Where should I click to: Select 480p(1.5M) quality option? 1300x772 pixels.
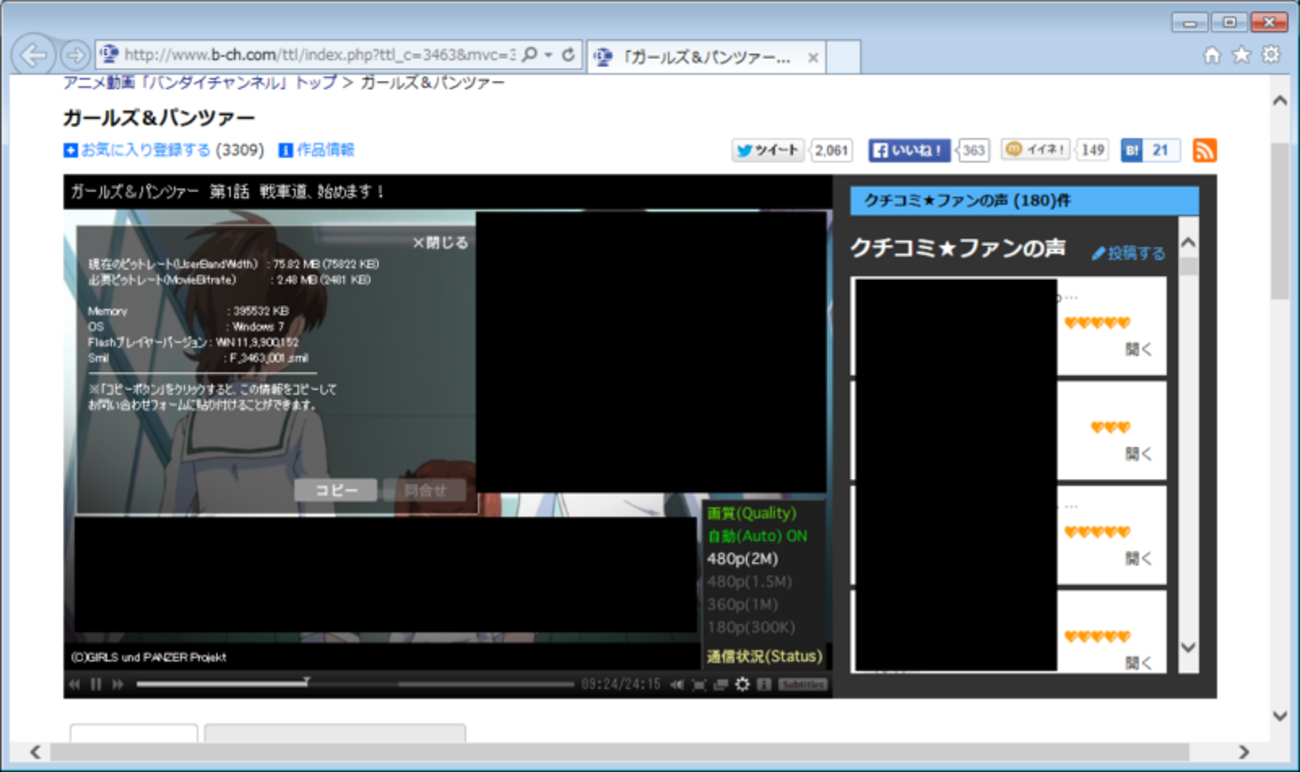click(x=750, y=582)
